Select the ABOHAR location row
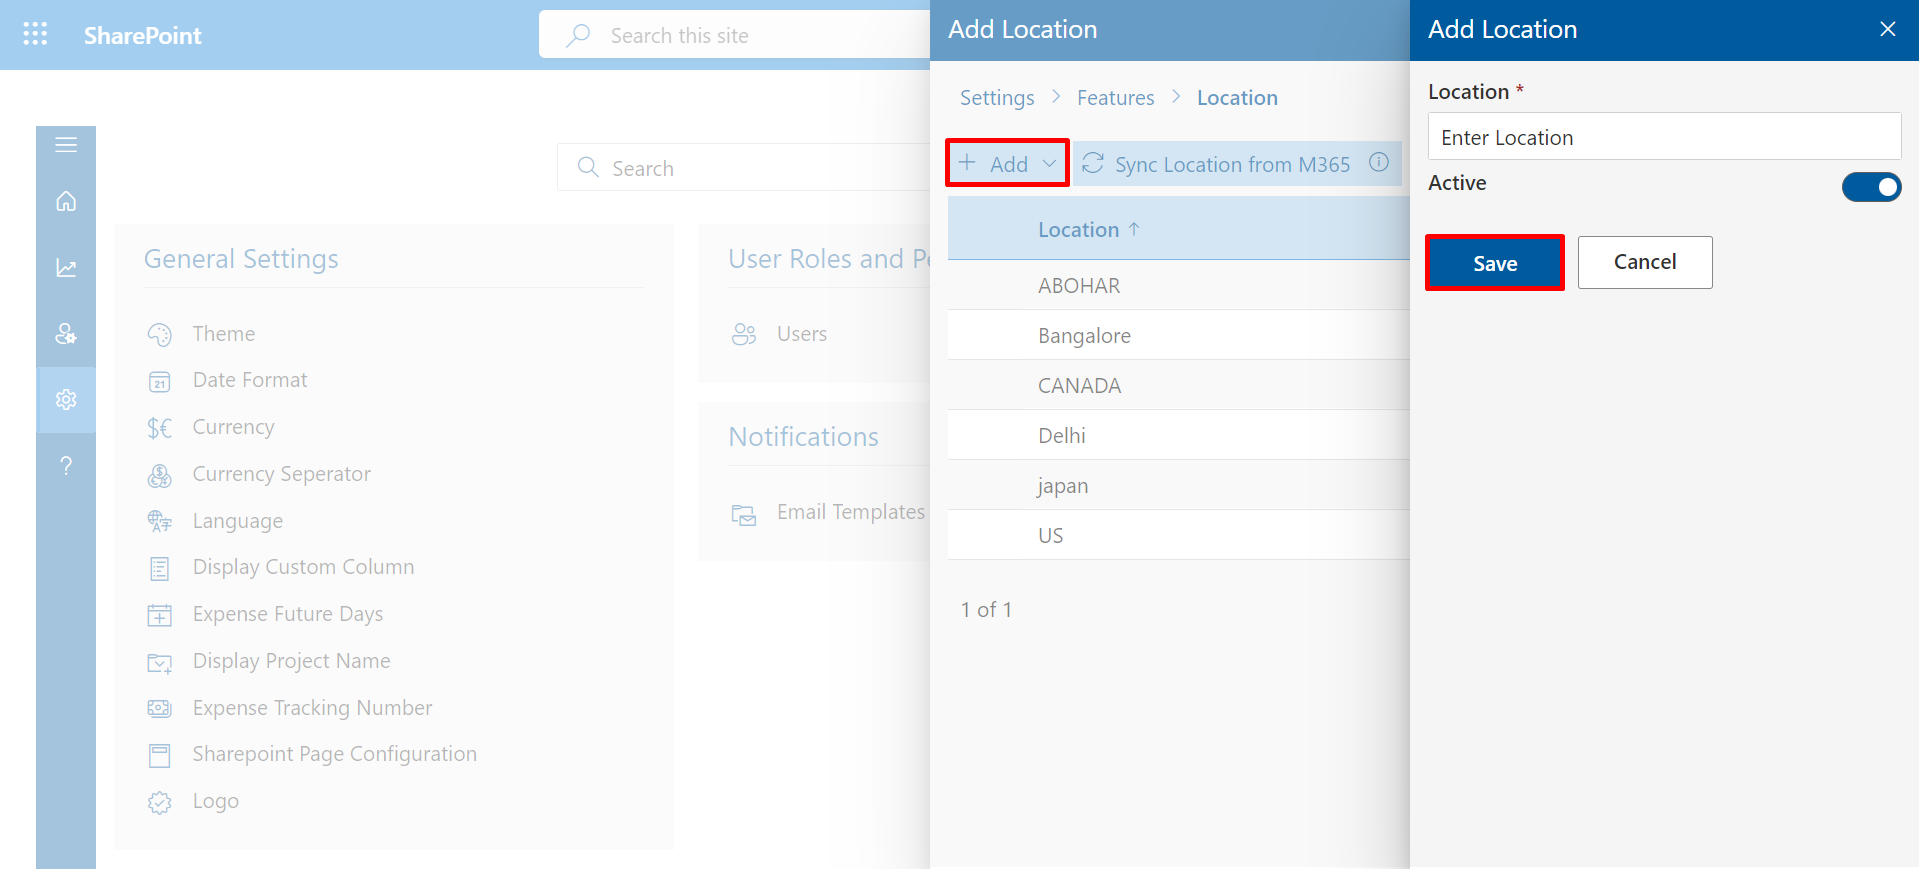This screenshot has height=869, width=1919. 1178,285
